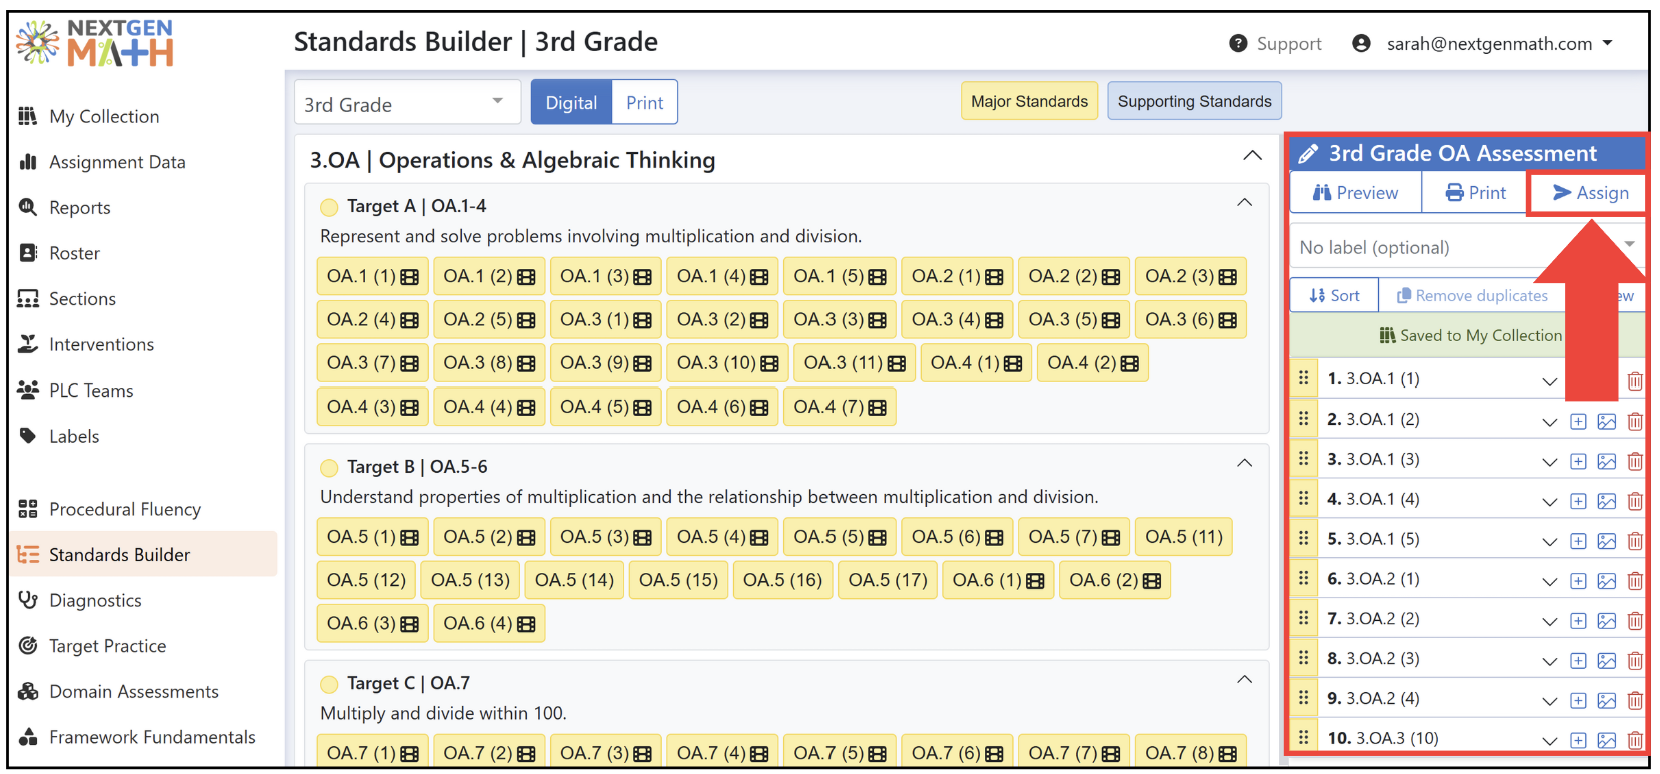Click the user account avatar icon
Image resolution: width=1660 pixels, height=774 pixels.
[1361, 43]
